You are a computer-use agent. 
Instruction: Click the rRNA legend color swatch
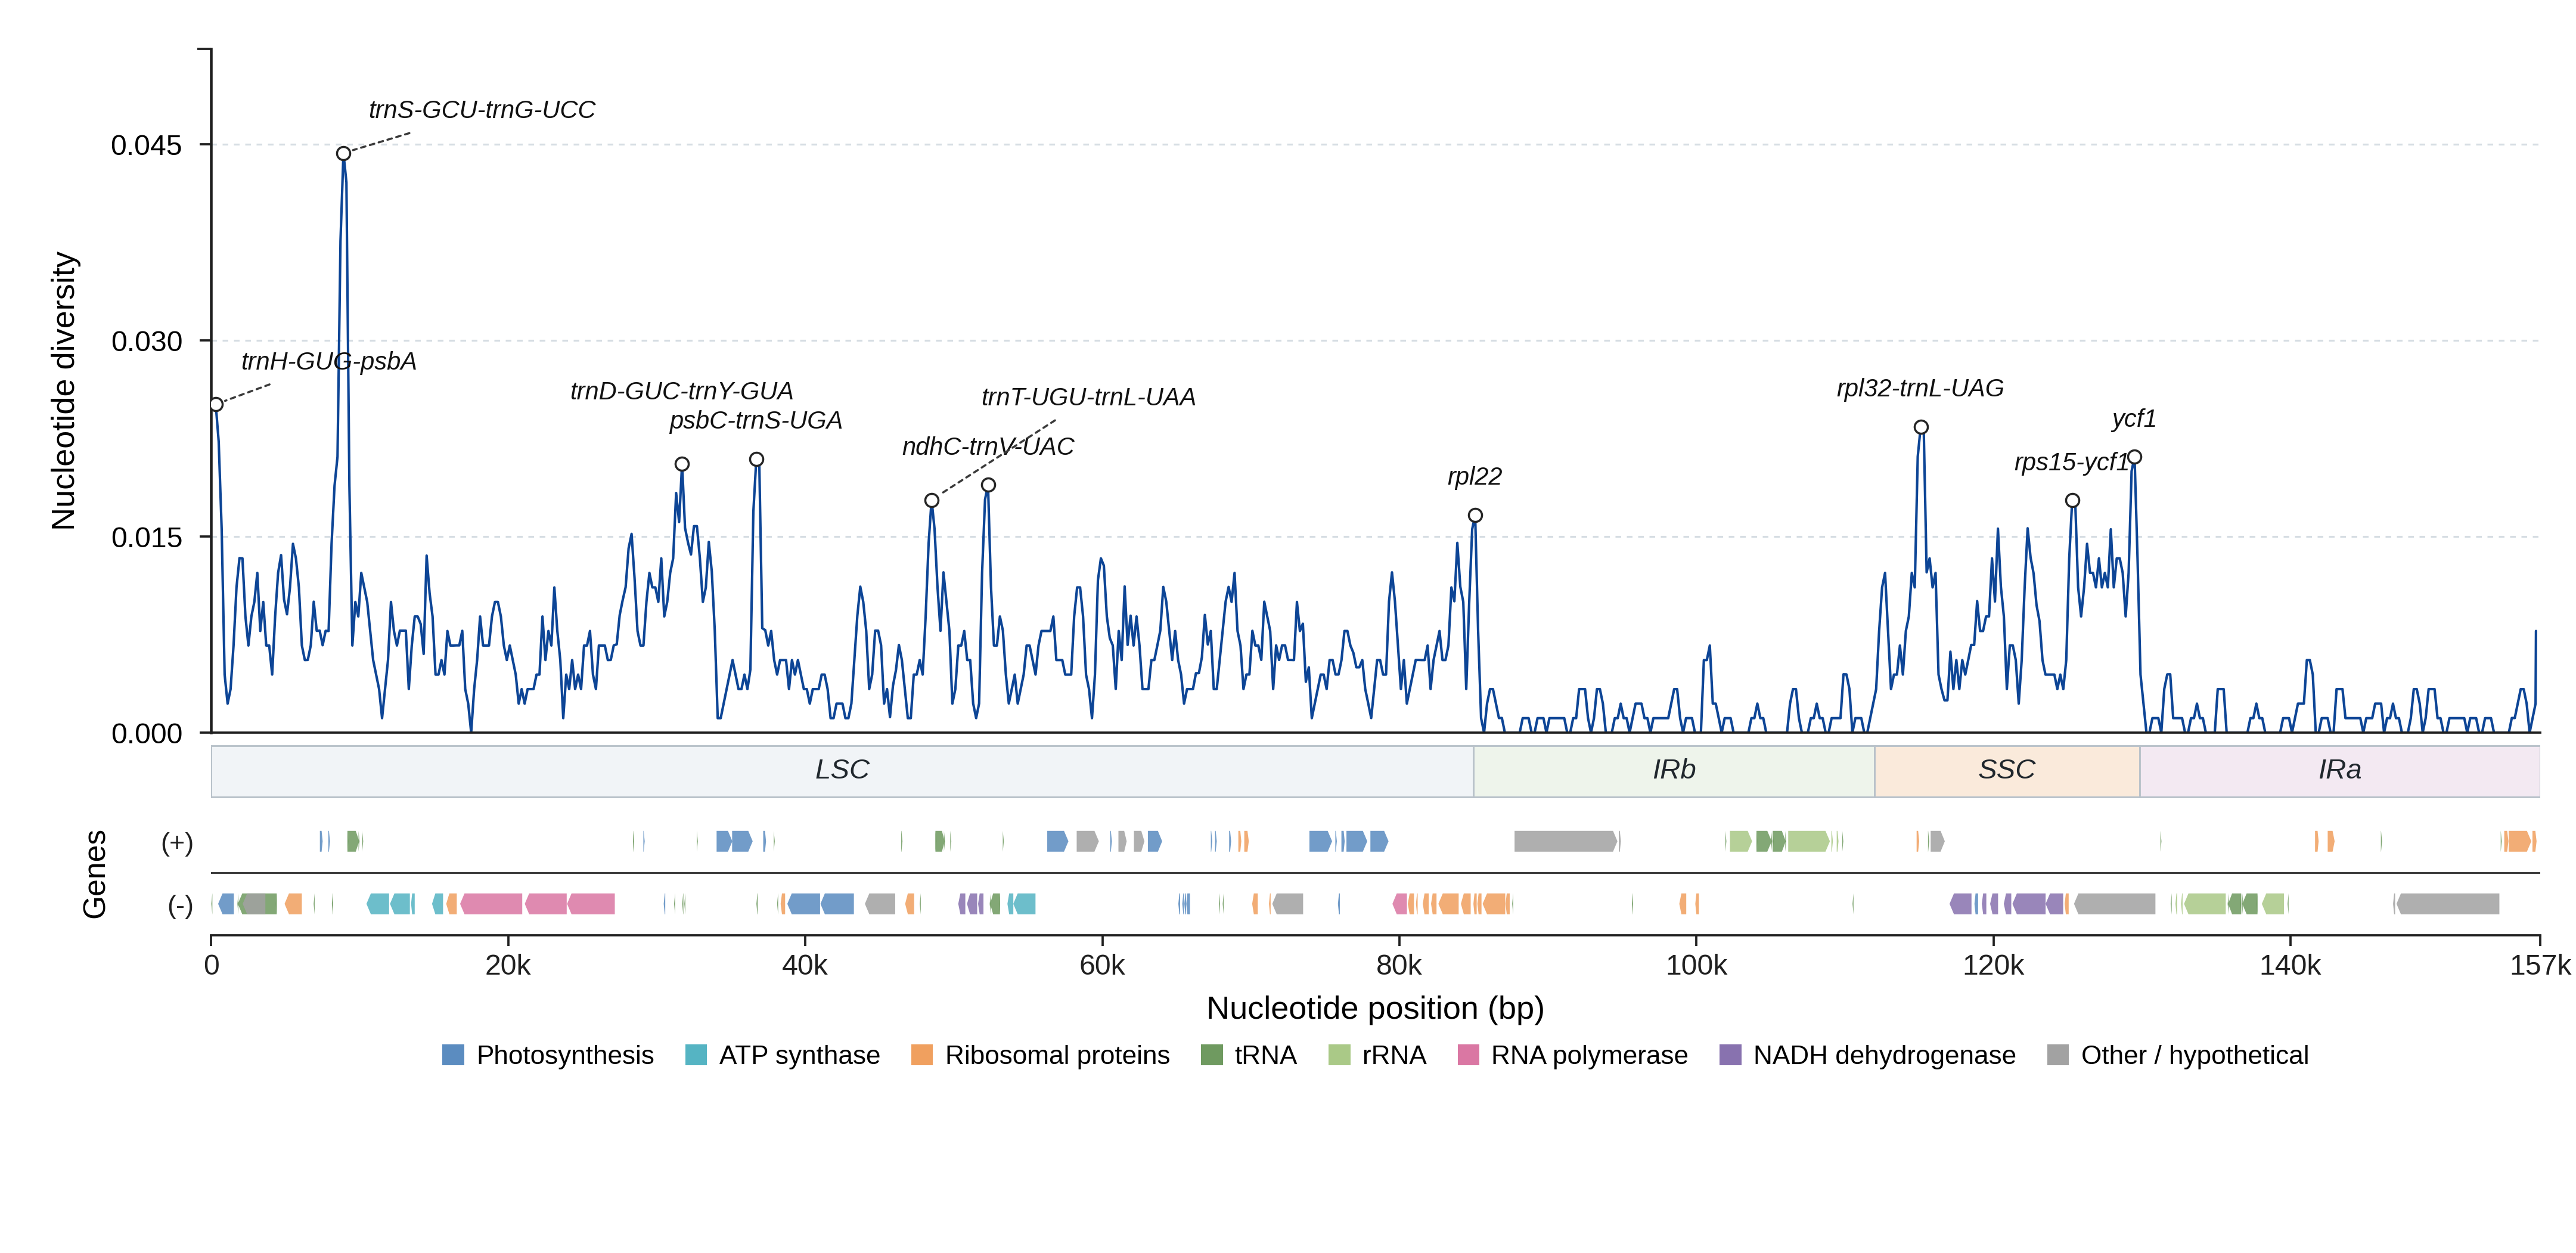click(x=1339, y=1055)
